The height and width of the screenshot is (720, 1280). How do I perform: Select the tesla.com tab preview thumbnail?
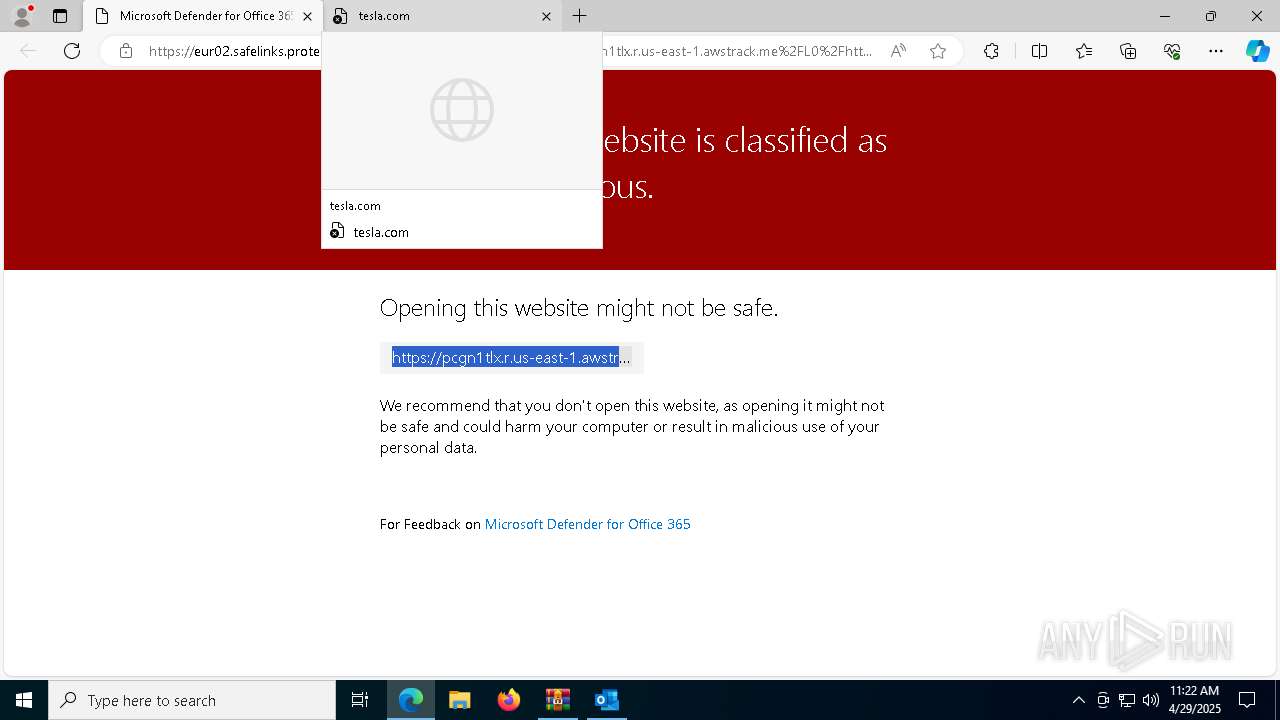coord(462,110)
